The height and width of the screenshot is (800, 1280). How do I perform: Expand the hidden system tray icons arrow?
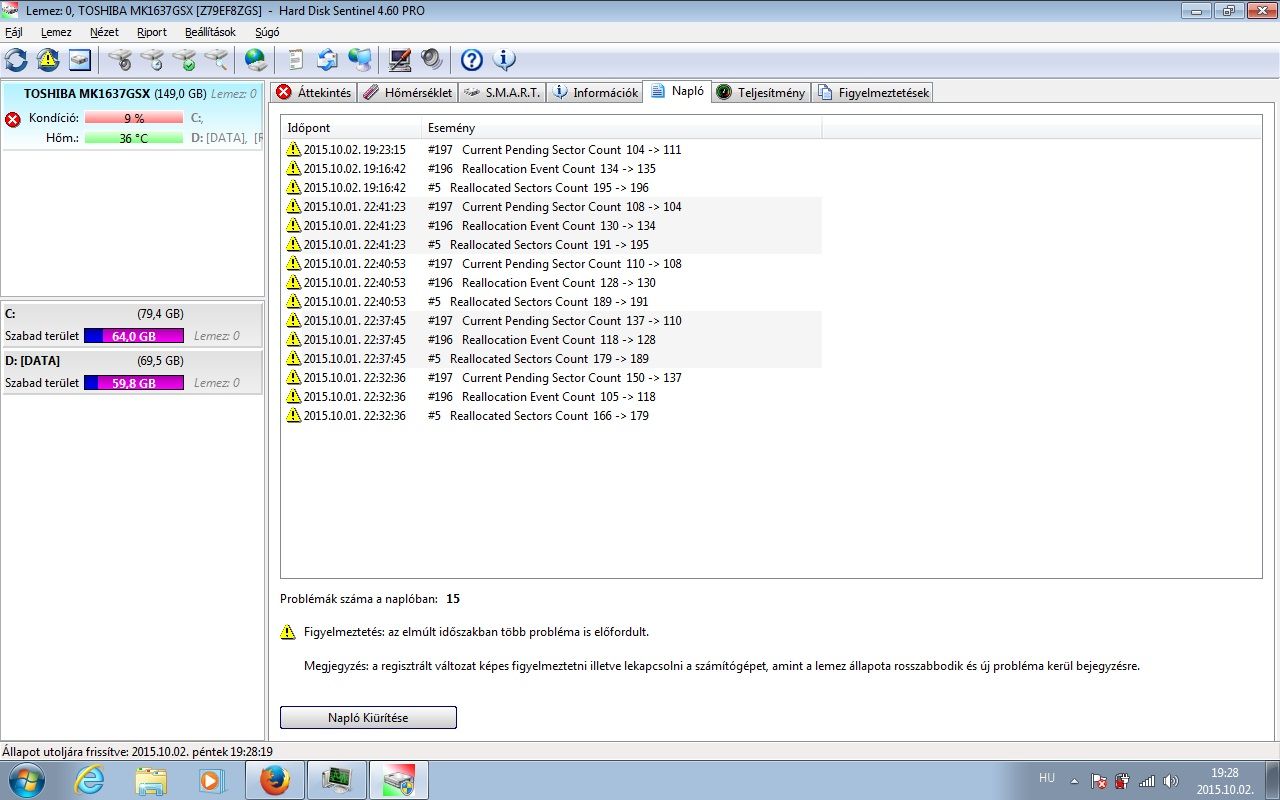click(1075, 781)
